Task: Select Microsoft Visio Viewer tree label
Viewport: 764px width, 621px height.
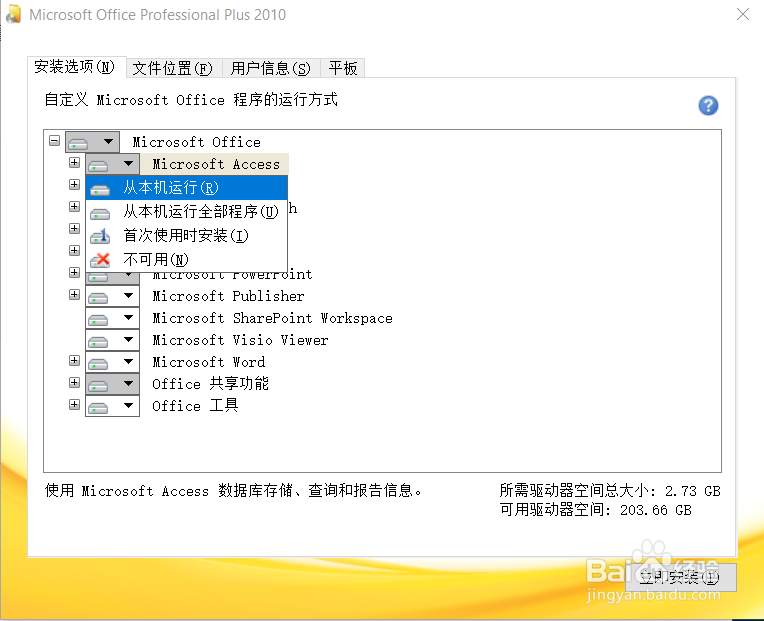Action: (x=240, y=340)
